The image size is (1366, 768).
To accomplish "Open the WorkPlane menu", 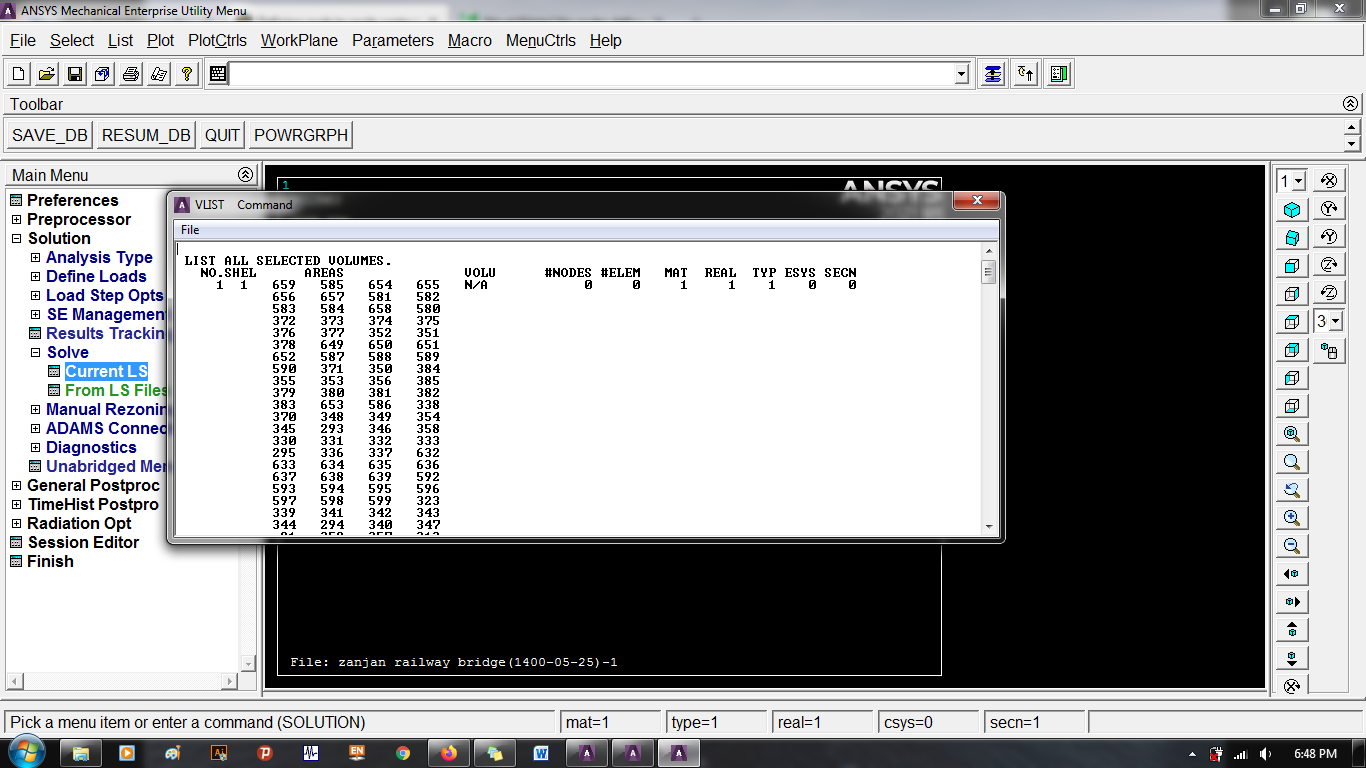I will coord(299,40).
